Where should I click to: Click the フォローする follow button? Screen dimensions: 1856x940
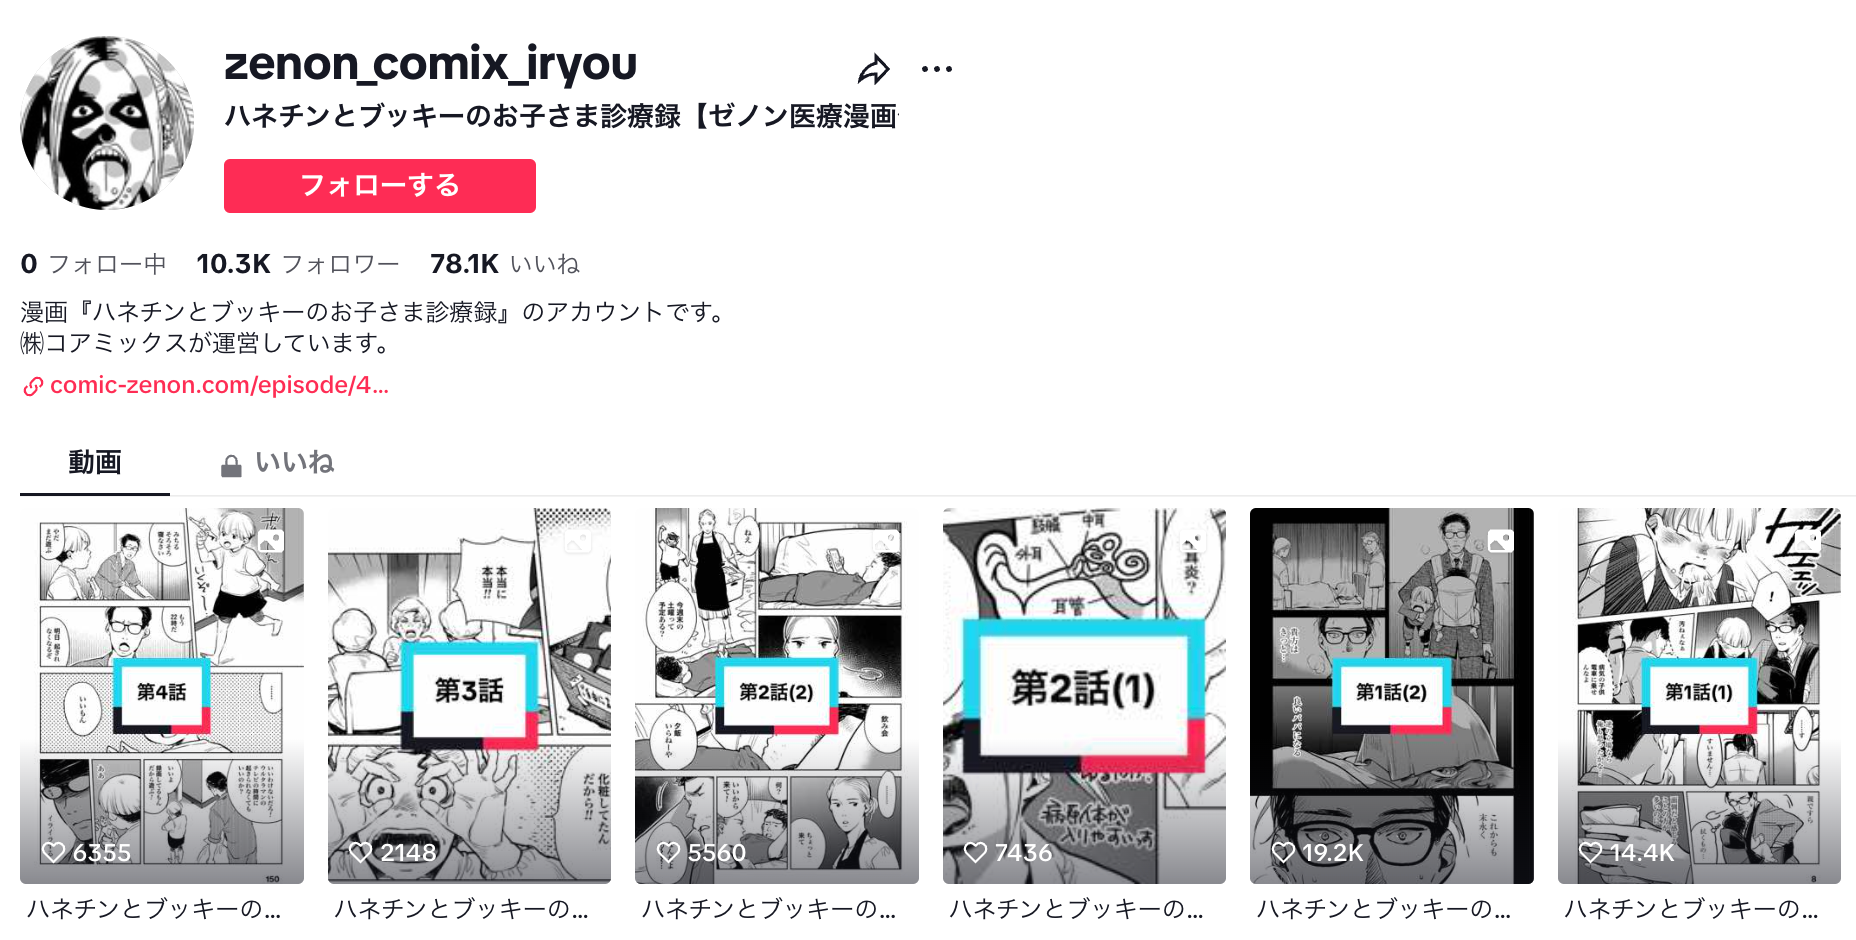(x=380, y=186)
